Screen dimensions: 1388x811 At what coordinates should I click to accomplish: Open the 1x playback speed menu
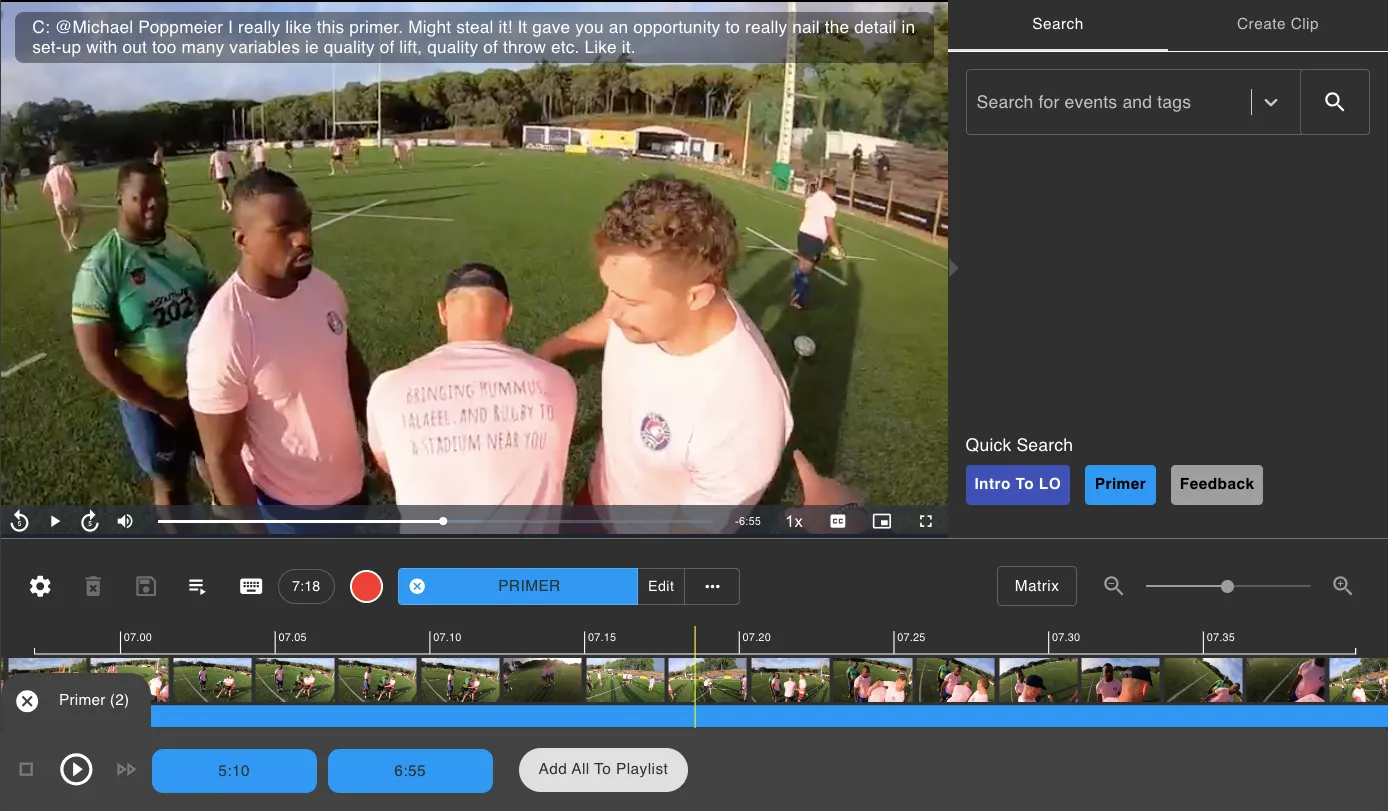pyautogui.click(x=794, y=521)
